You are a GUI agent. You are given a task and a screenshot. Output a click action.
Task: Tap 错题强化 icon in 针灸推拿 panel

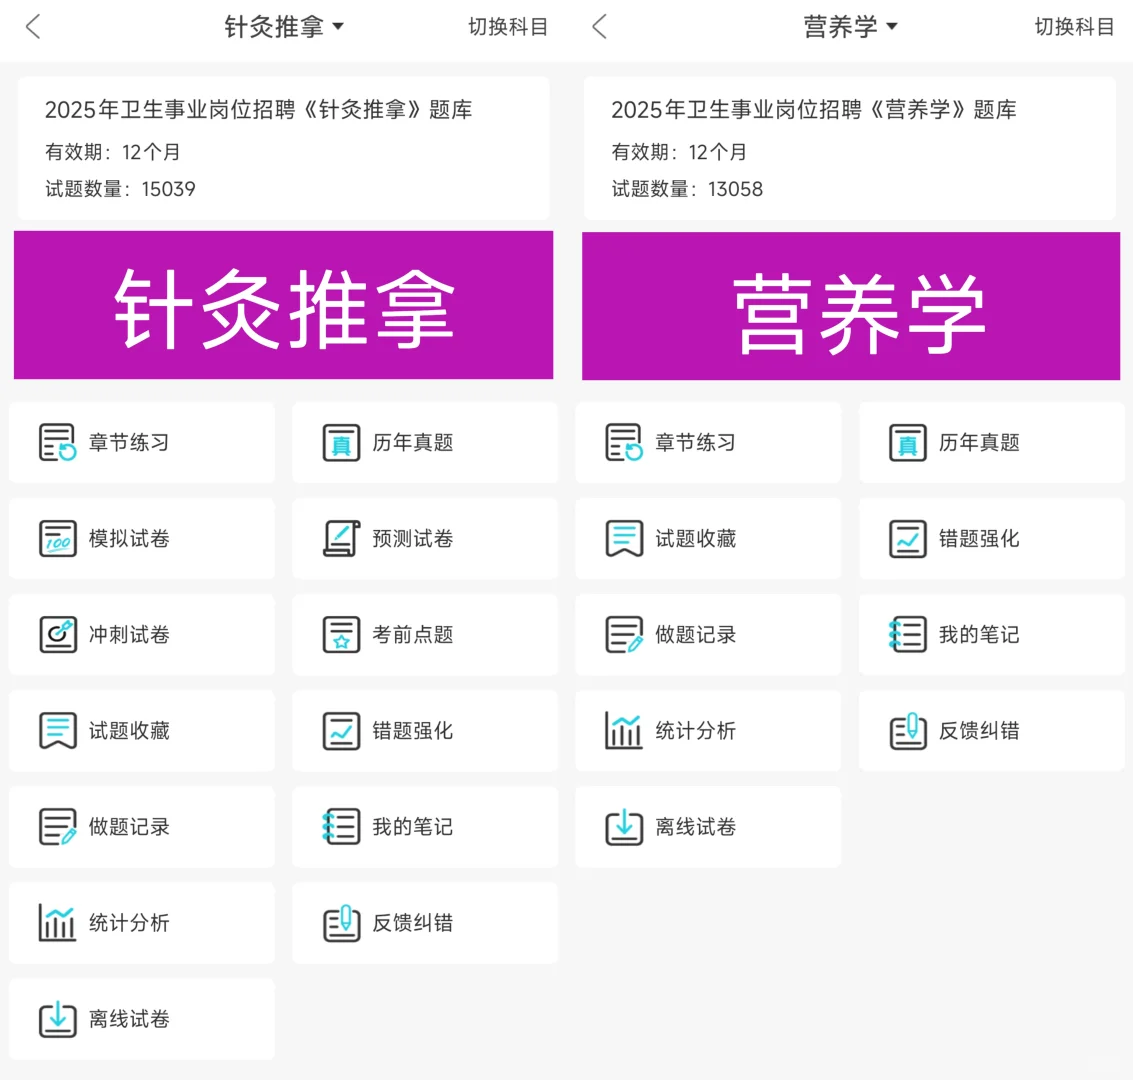point(341,730)
